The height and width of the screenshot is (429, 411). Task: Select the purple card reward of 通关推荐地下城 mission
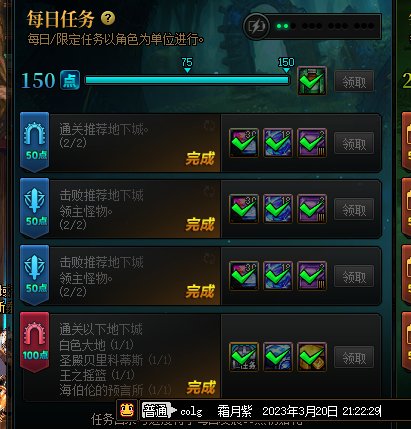(312, 143)
